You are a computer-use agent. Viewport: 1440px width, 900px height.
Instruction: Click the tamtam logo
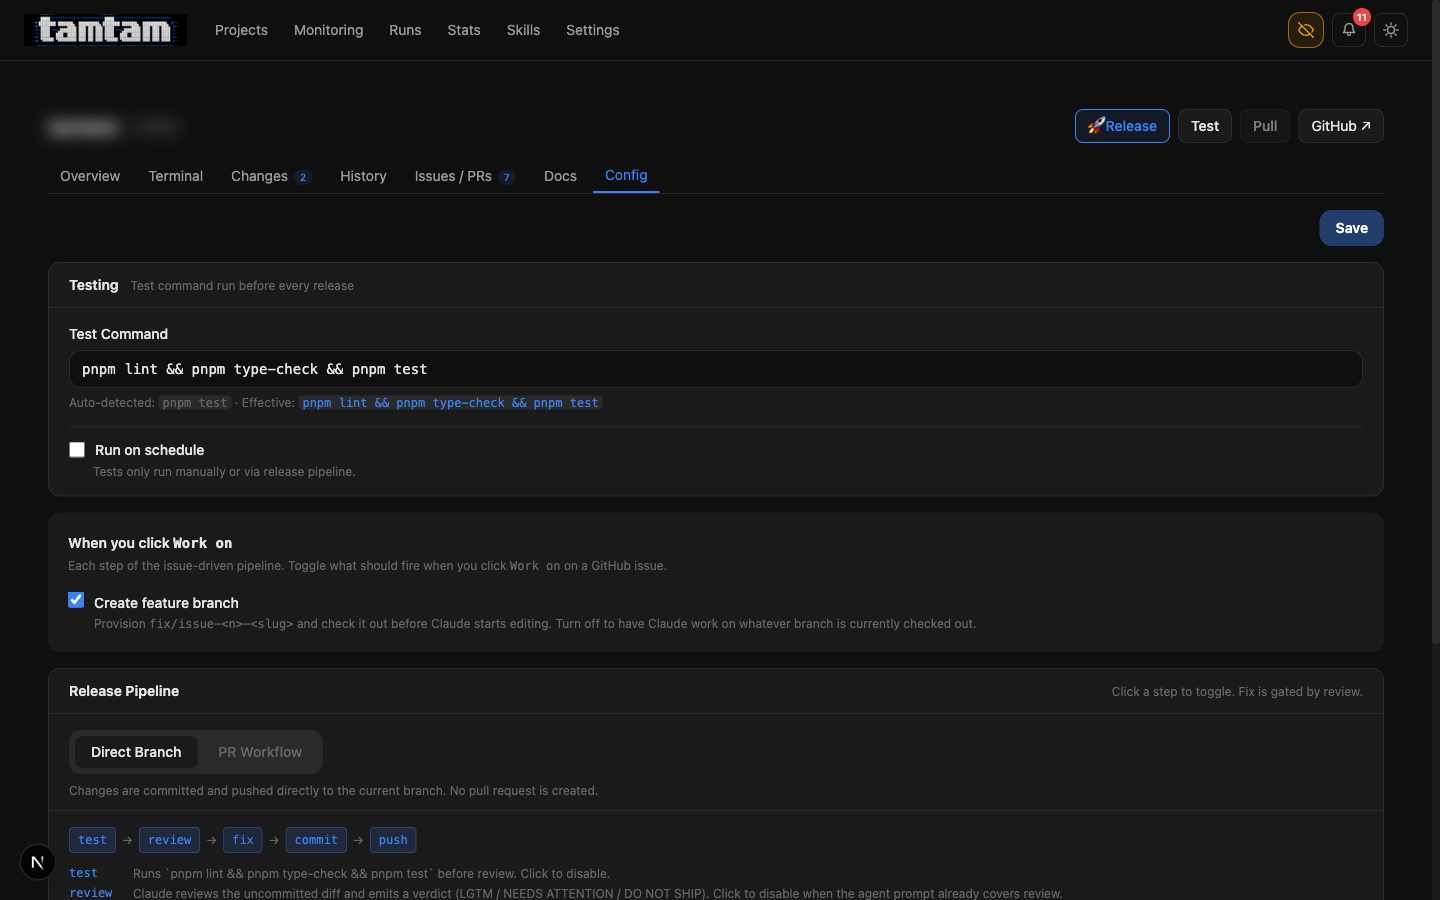point(105,30)
